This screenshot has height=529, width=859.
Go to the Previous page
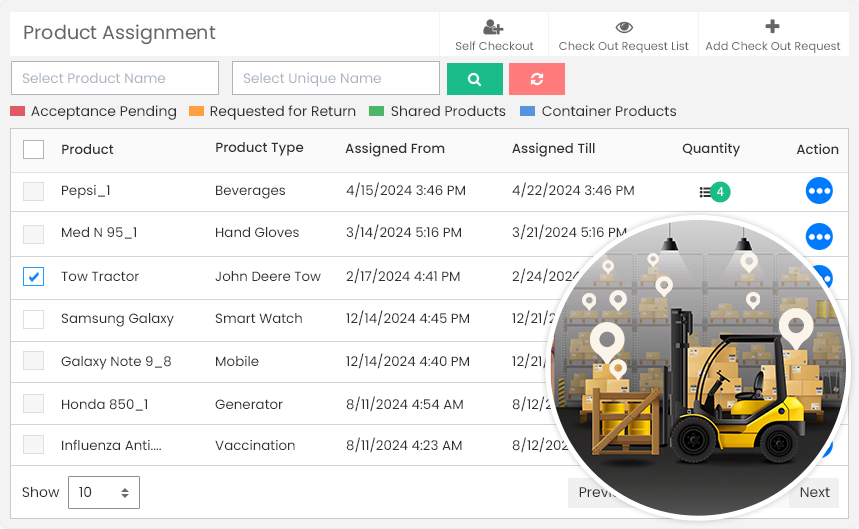coord(590,492)
